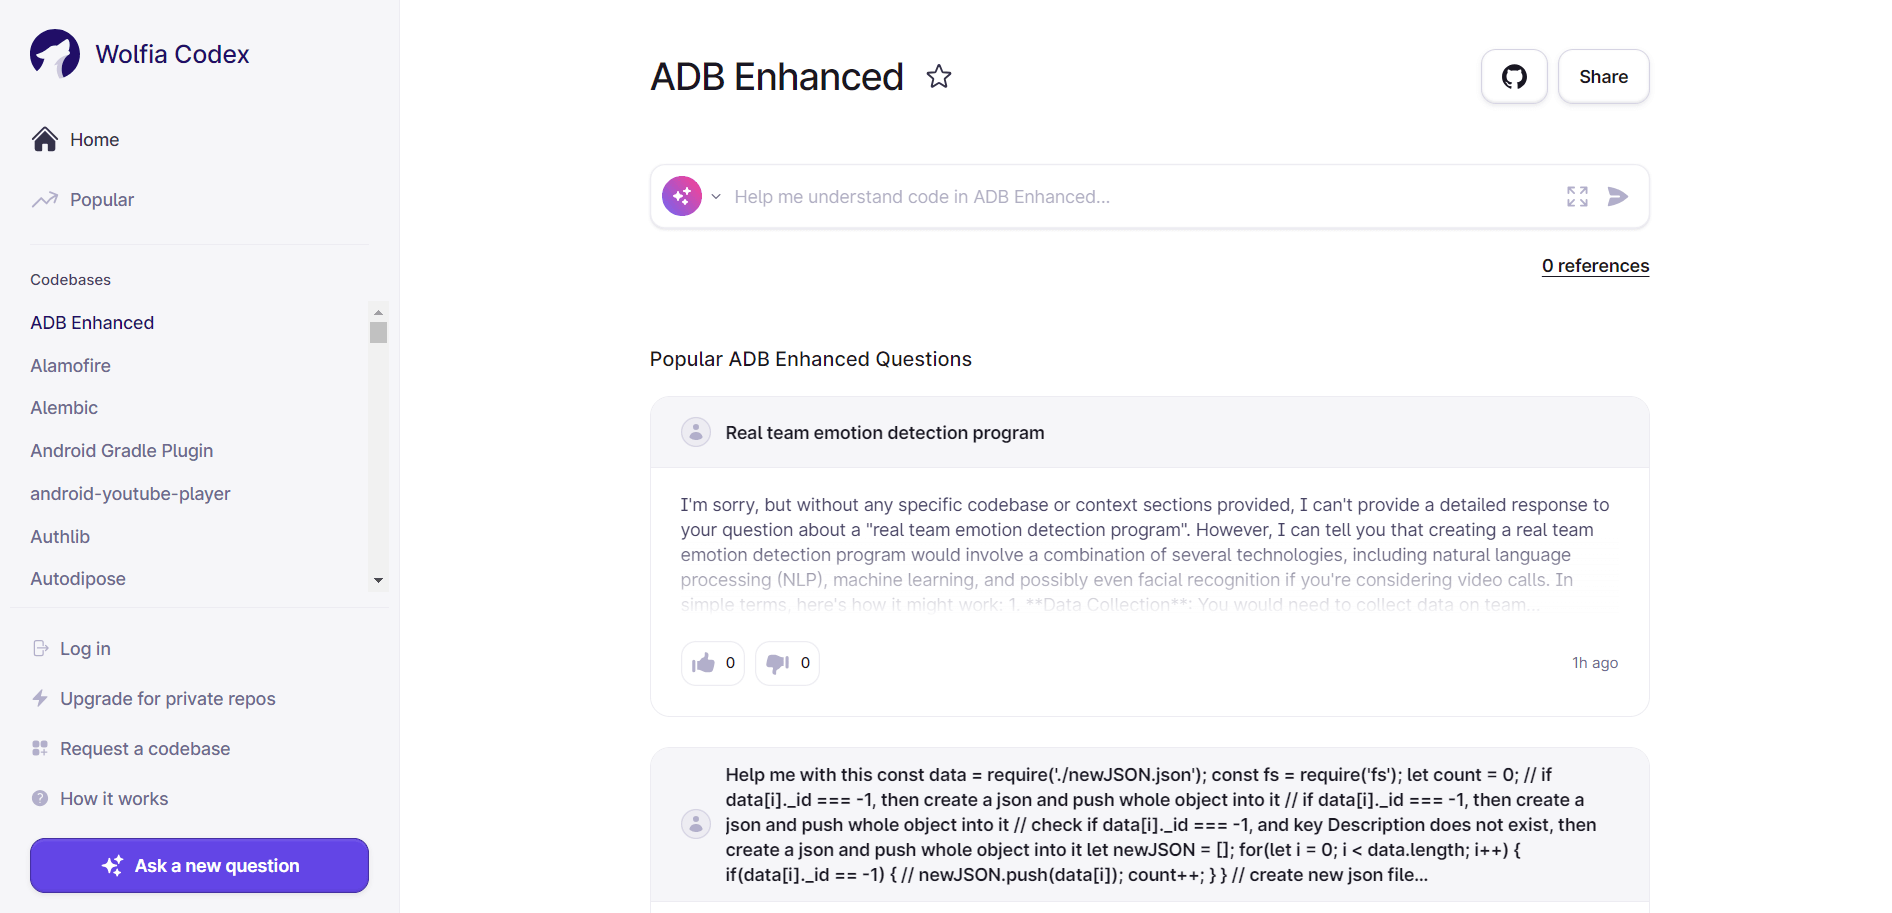
Task: Click the send arrow icon
Action: [1617, 197]
